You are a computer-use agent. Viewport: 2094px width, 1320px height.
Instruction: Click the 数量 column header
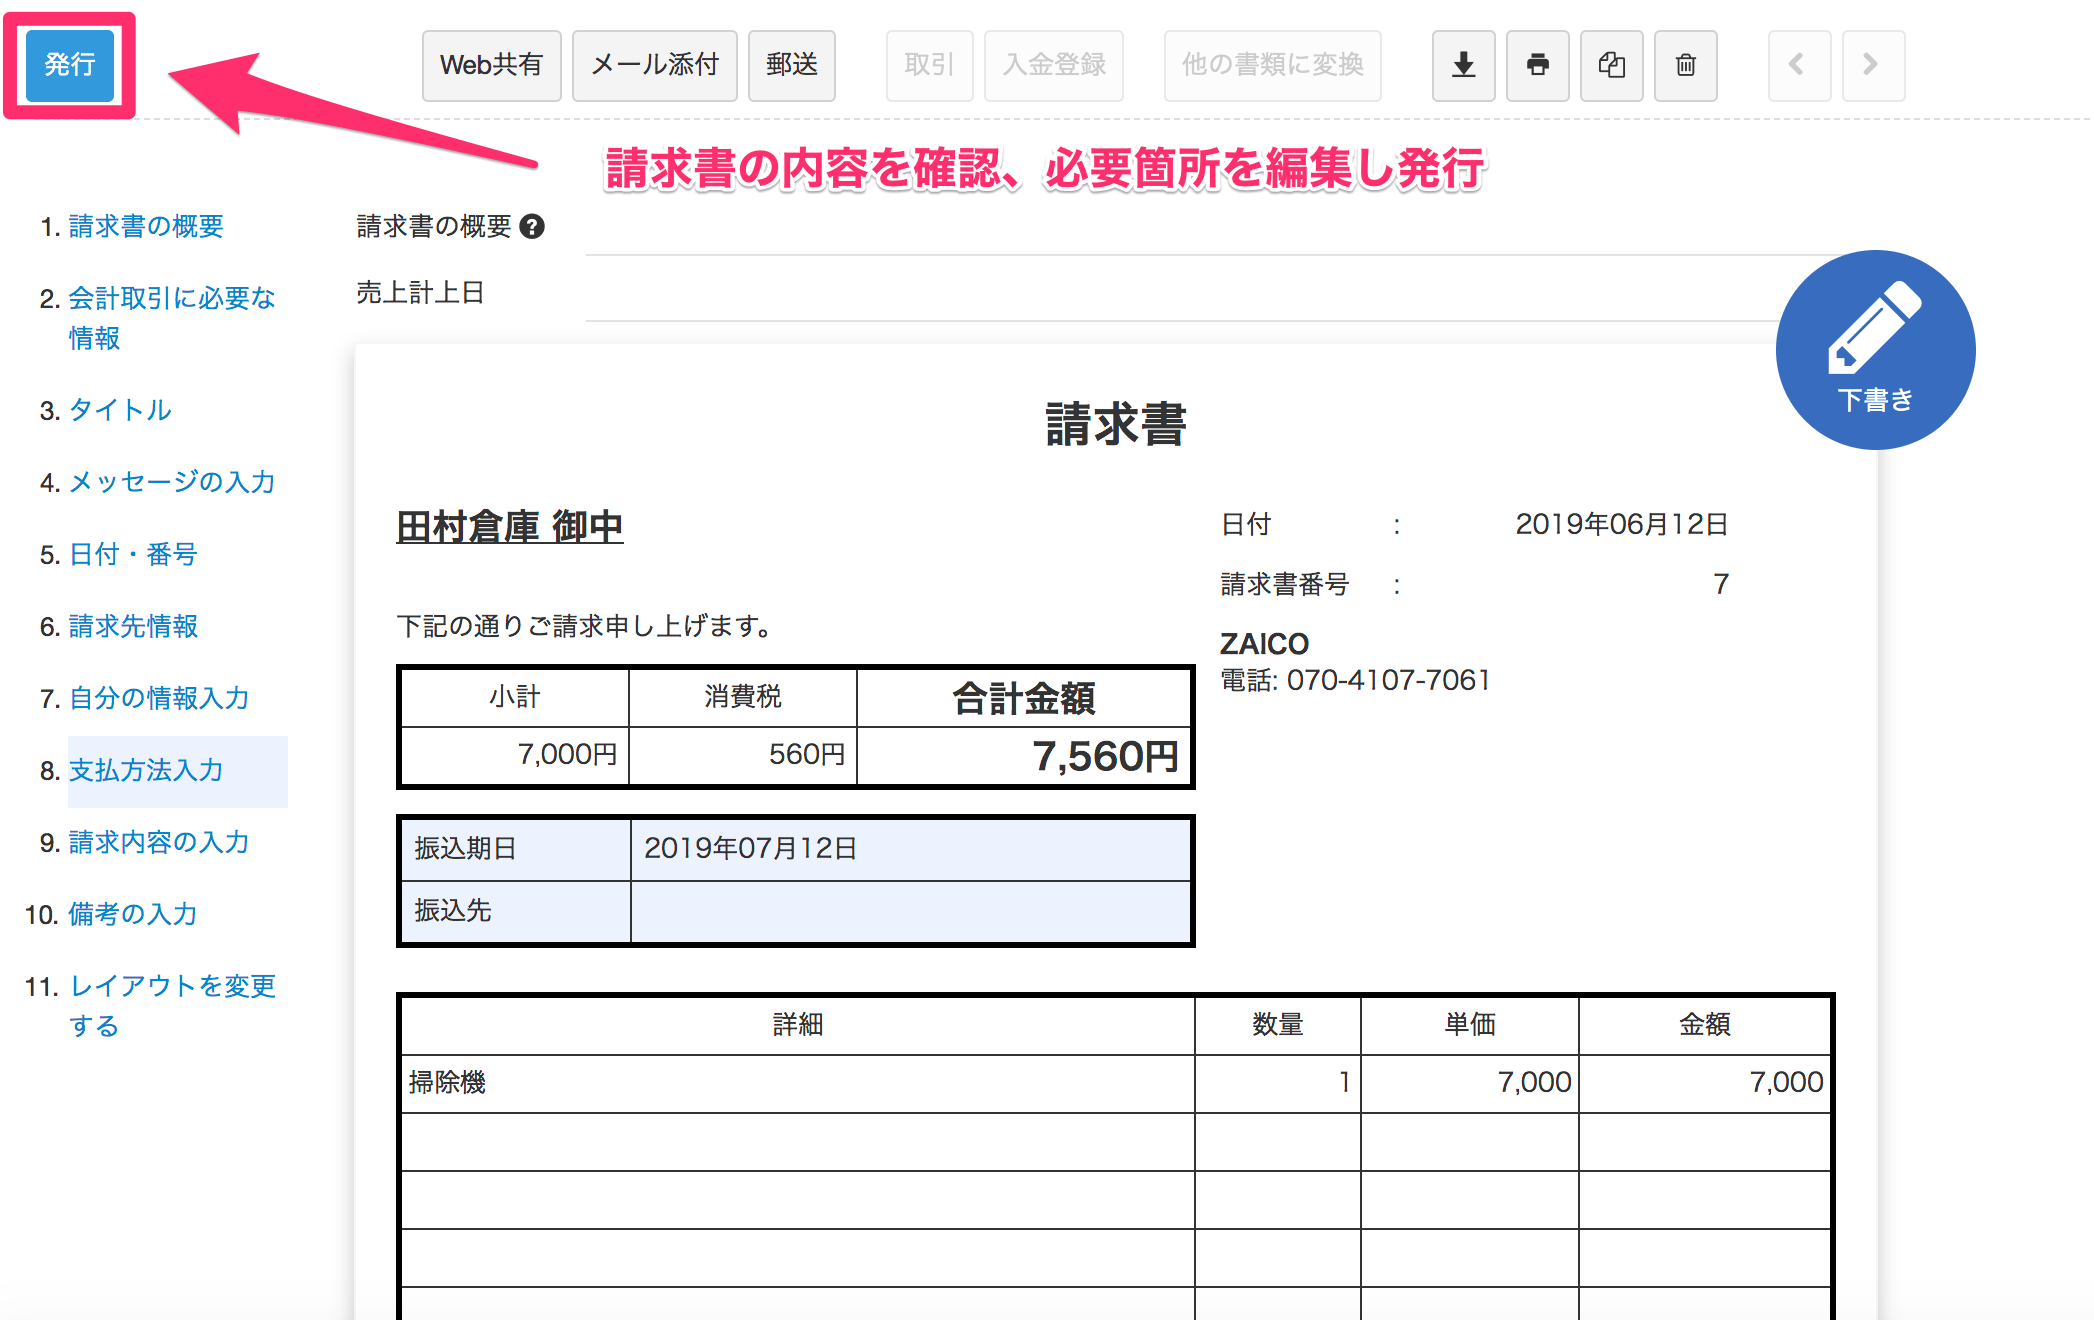click(x=1277, y=1025)
